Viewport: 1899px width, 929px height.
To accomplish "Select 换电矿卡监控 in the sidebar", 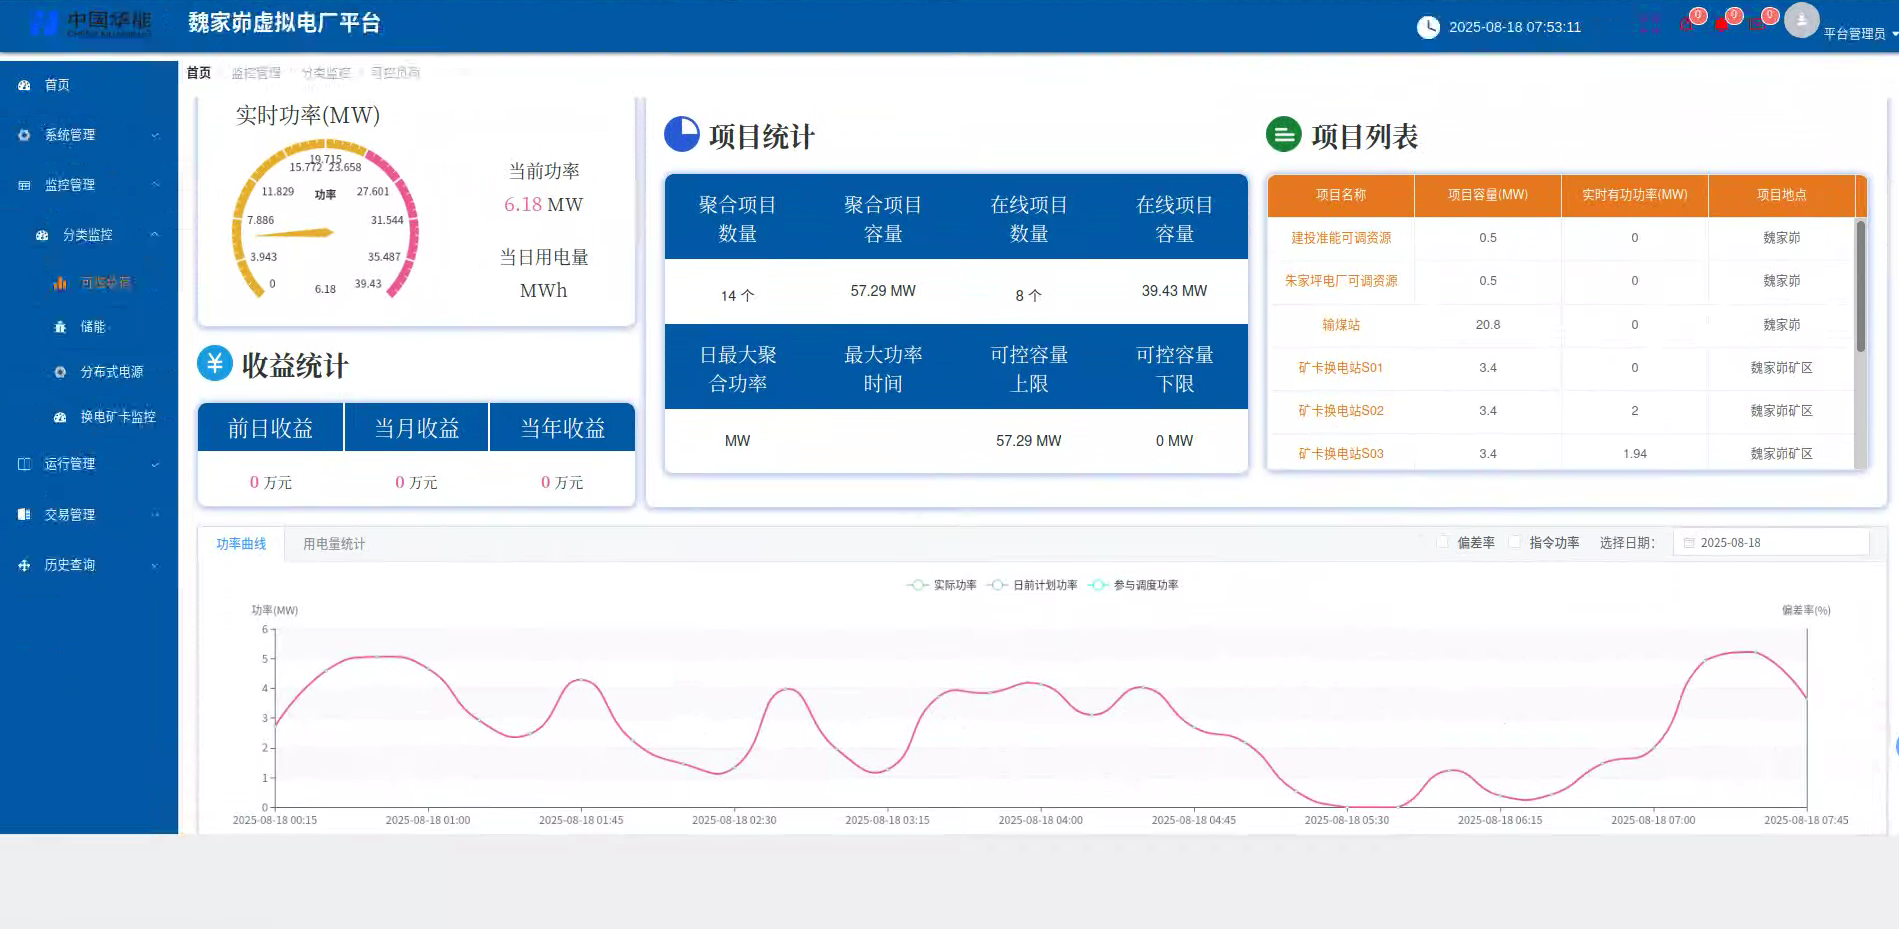I will tap(107, 416).
